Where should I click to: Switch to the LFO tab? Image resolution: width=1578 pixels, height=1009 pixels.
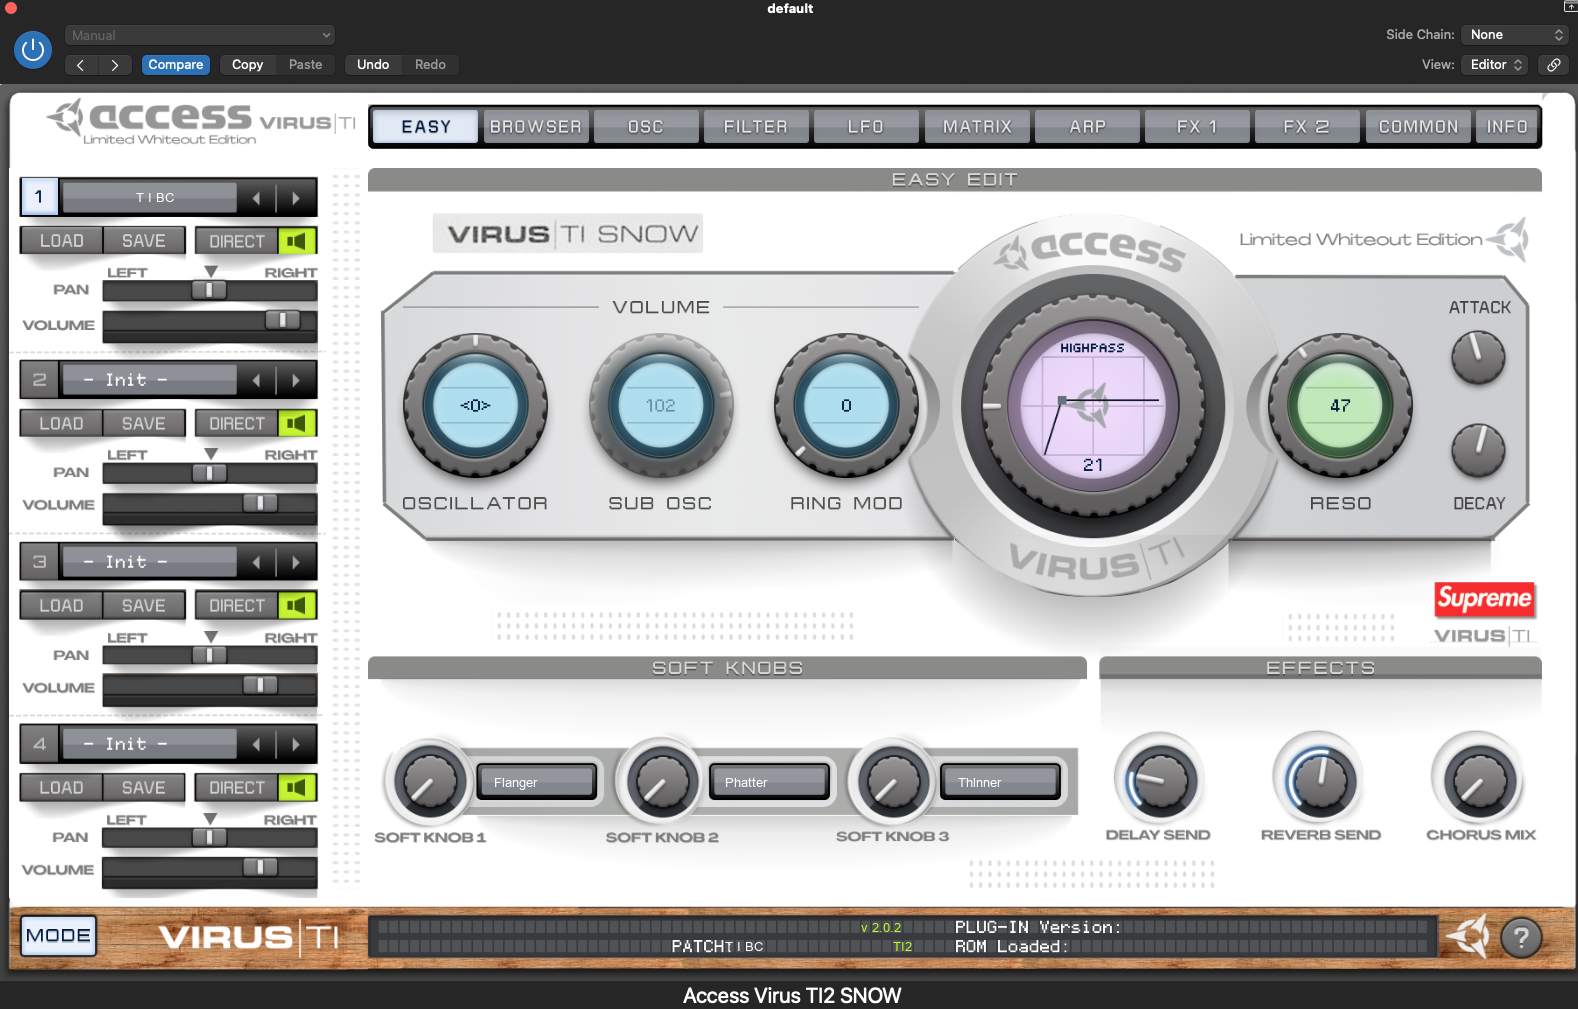click(866, 127)
